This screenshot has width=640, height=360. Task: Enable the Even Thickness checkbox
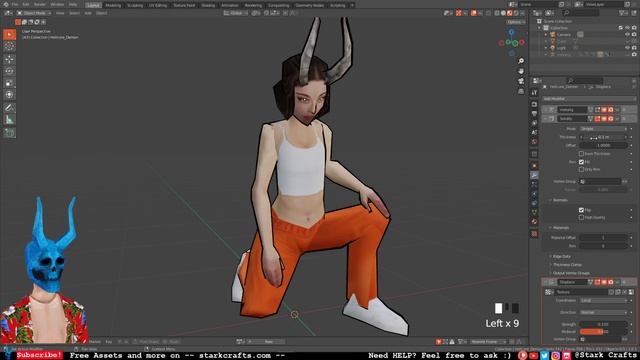pyautogui.click(x=581, y=153)
